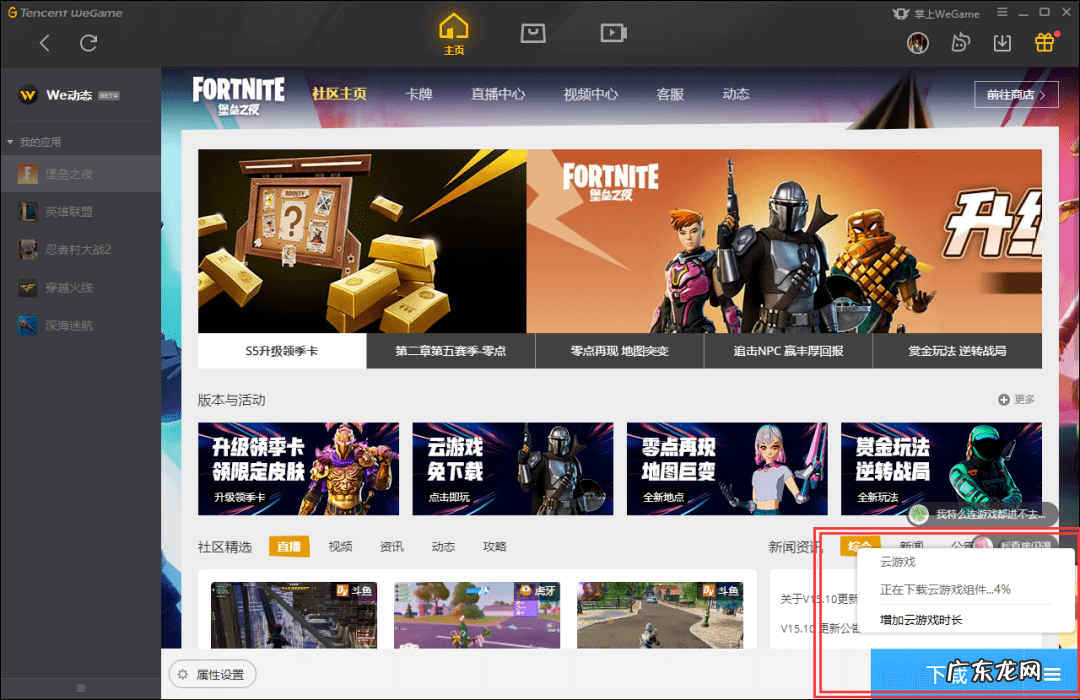The width and height of the screenshot is (1080, 700).
Task: Open the download manager icon
Action: (x=1002, y=43)
